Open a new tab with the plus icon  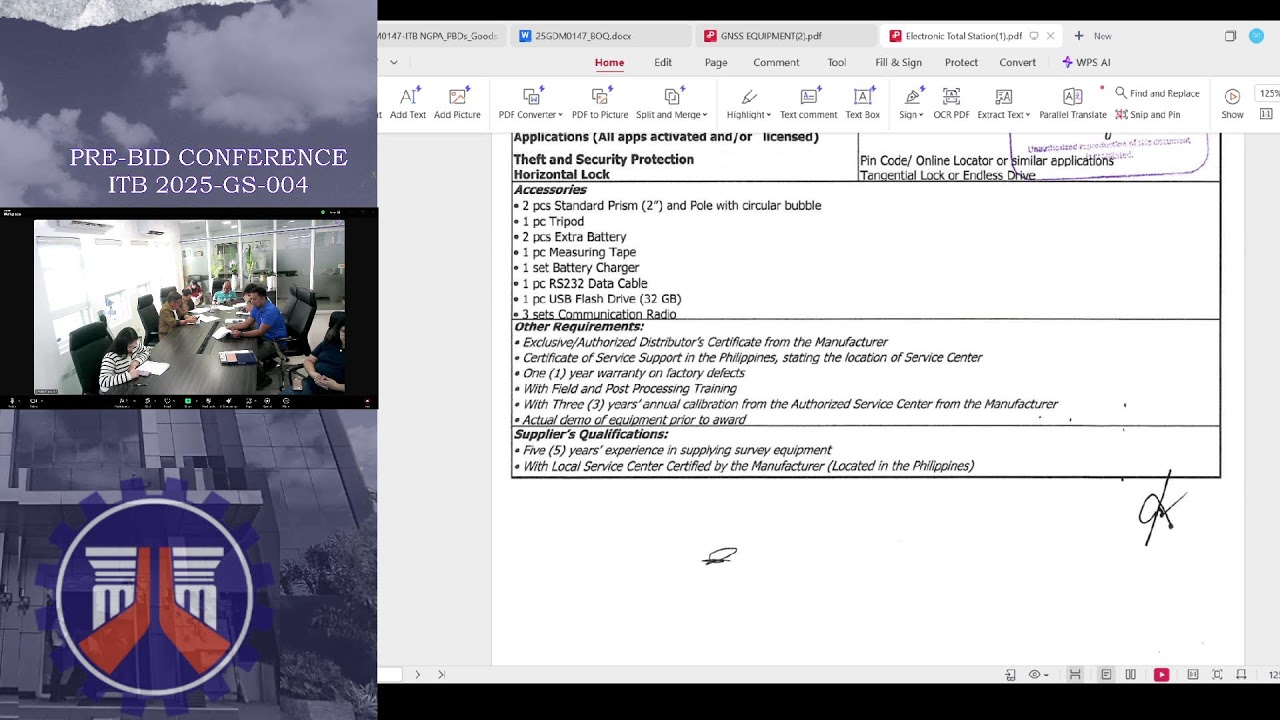point(1078,36)
